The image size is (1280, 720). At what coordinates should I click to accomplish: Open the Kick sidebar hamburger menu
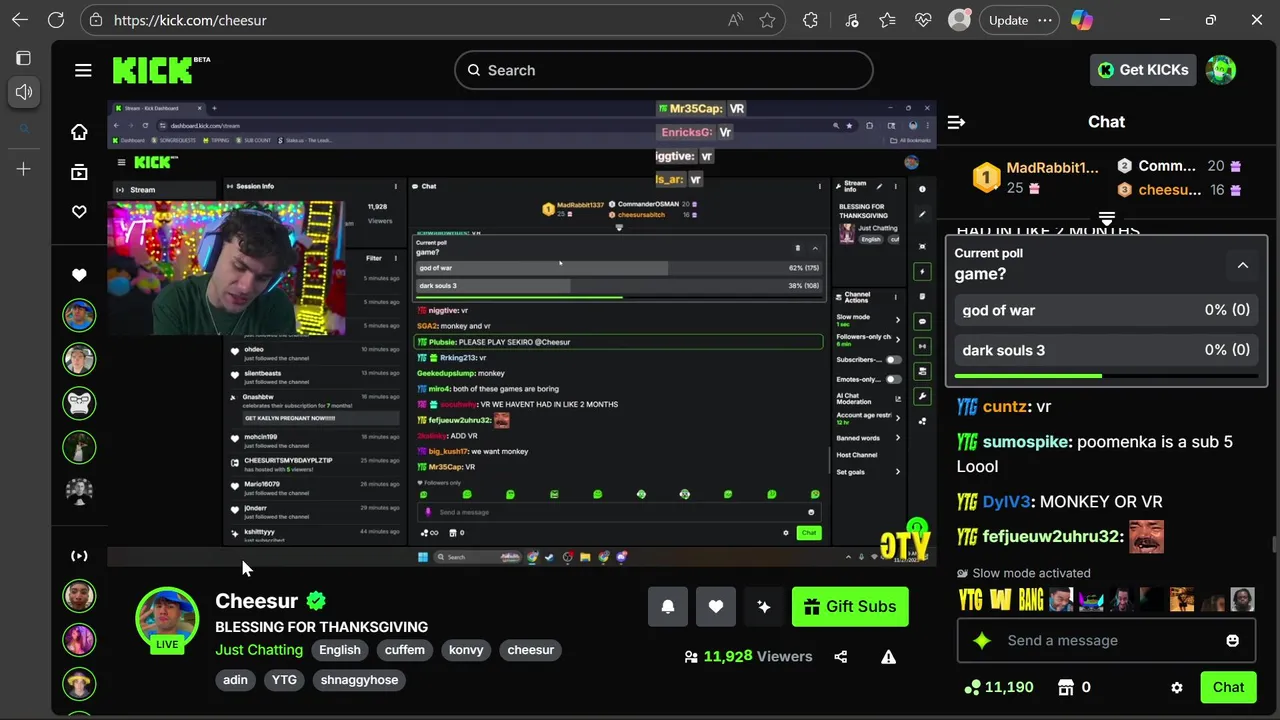click(x=83, y=70)
